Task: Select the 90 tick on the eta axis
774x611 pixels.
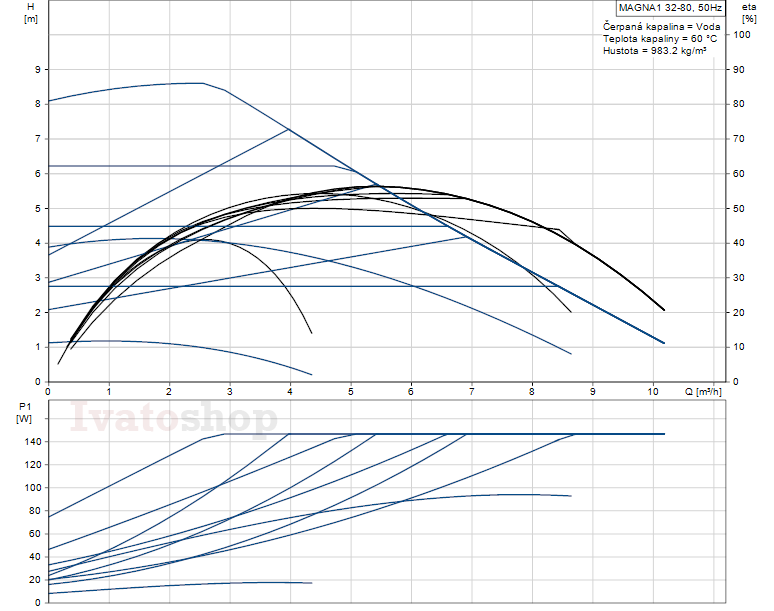Action: click(x=740, y=70)
